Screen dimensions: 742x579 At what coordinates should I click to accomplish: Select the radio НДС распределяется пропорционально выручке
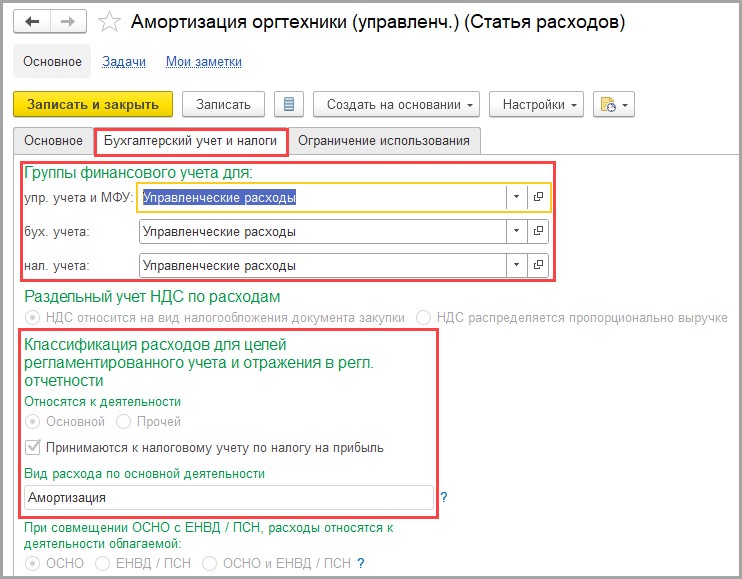click(x=423, y=317)
